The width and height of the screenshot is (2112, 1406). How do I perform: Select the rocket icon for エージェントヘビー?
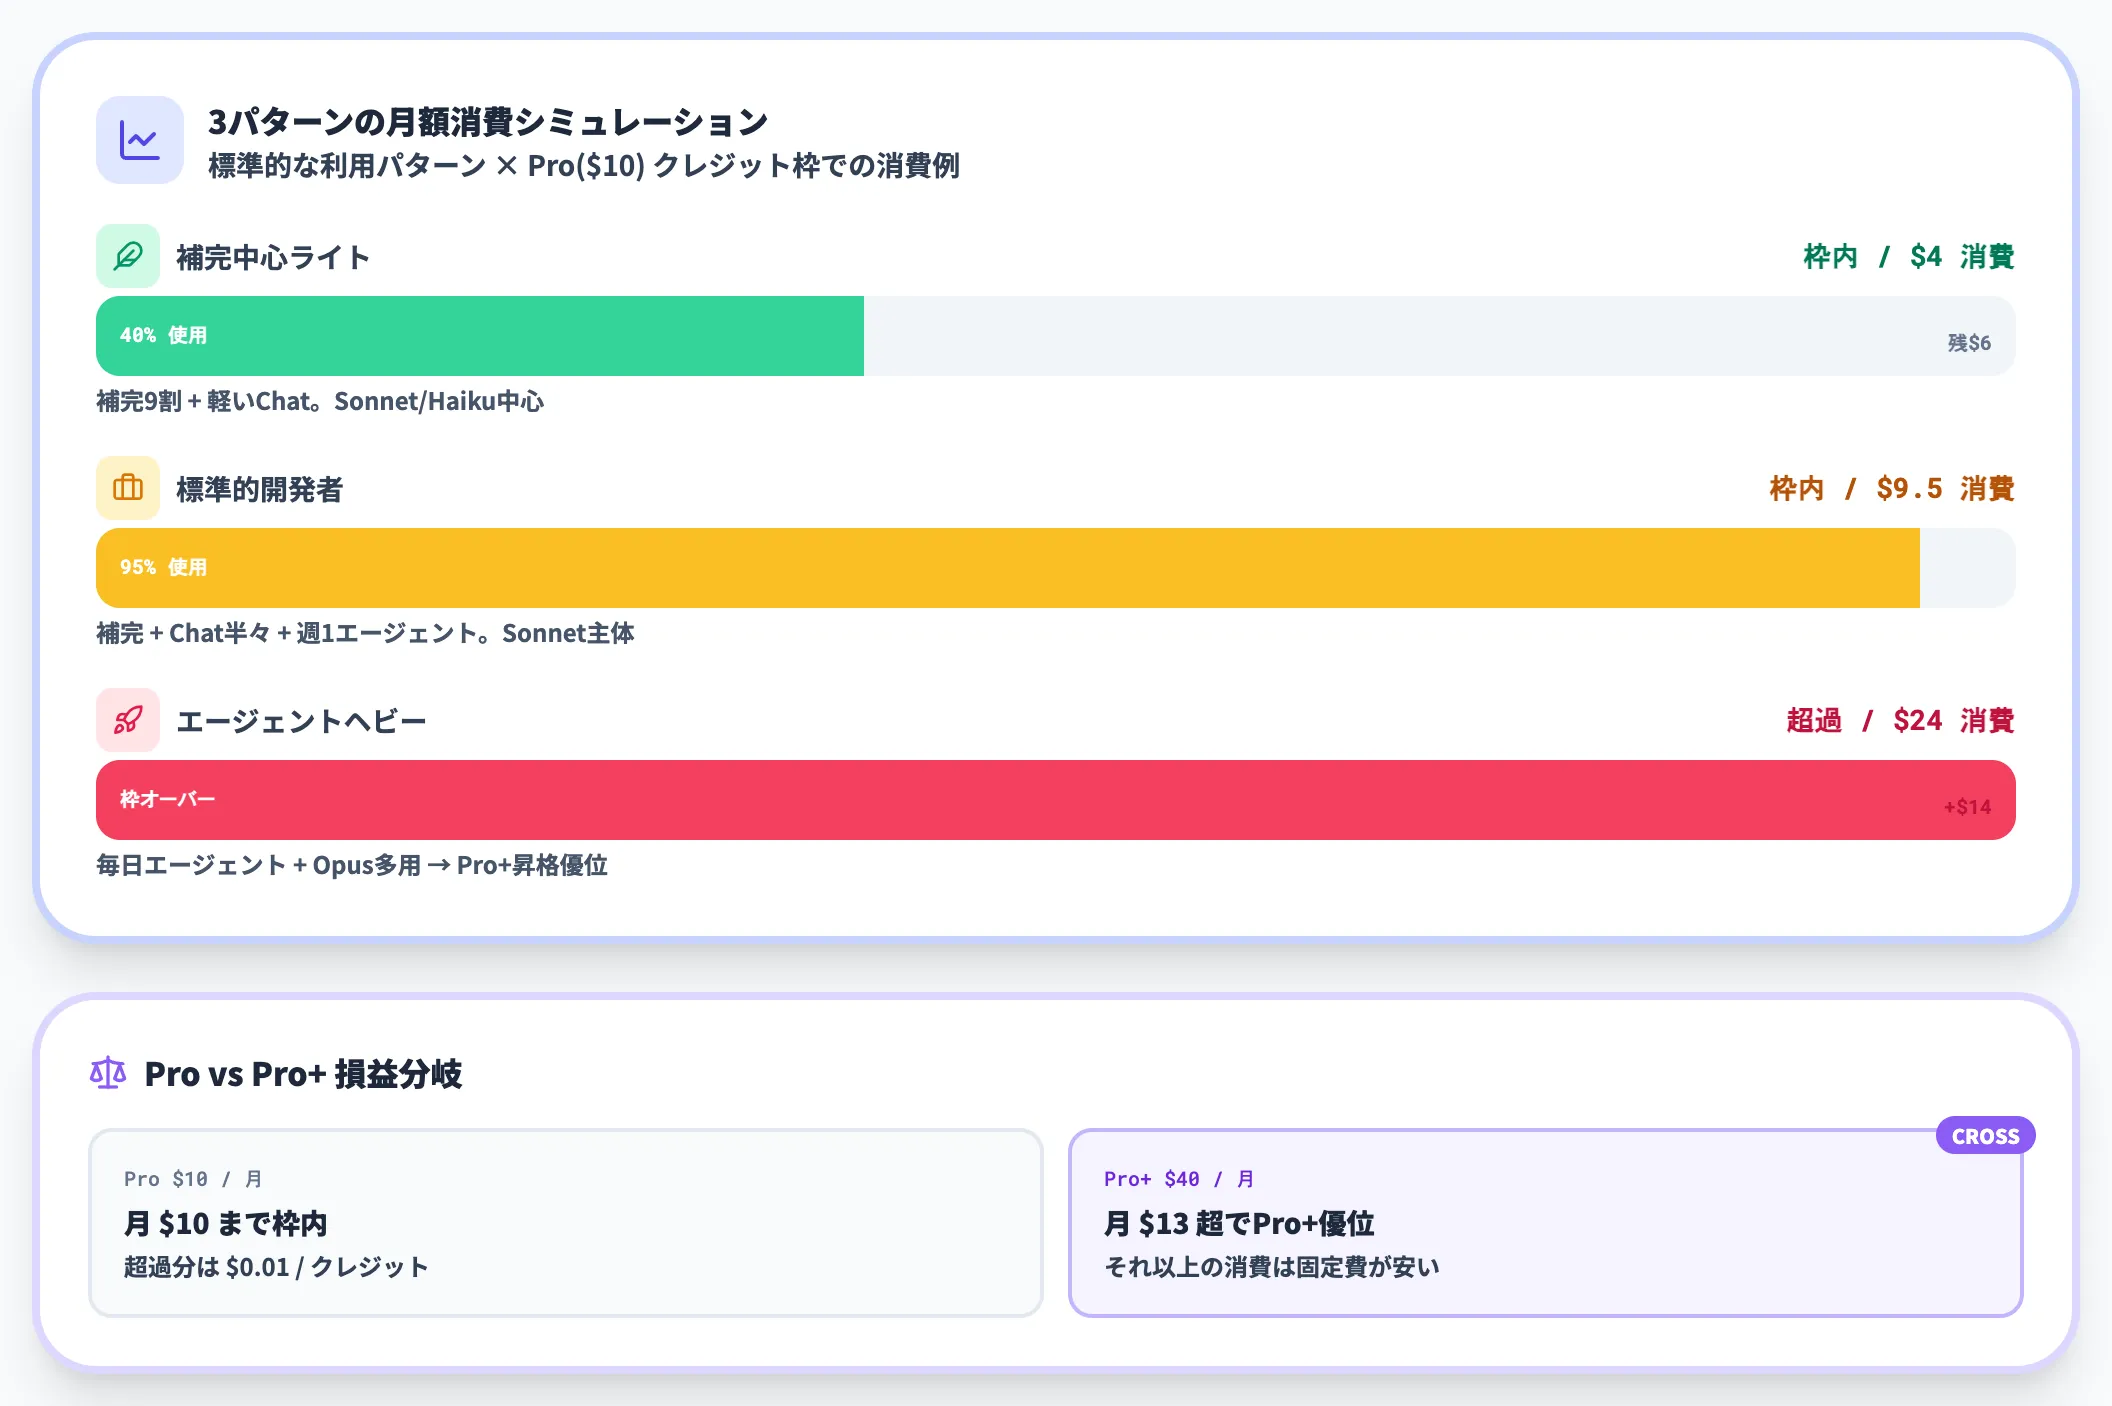tap(128, 720)
